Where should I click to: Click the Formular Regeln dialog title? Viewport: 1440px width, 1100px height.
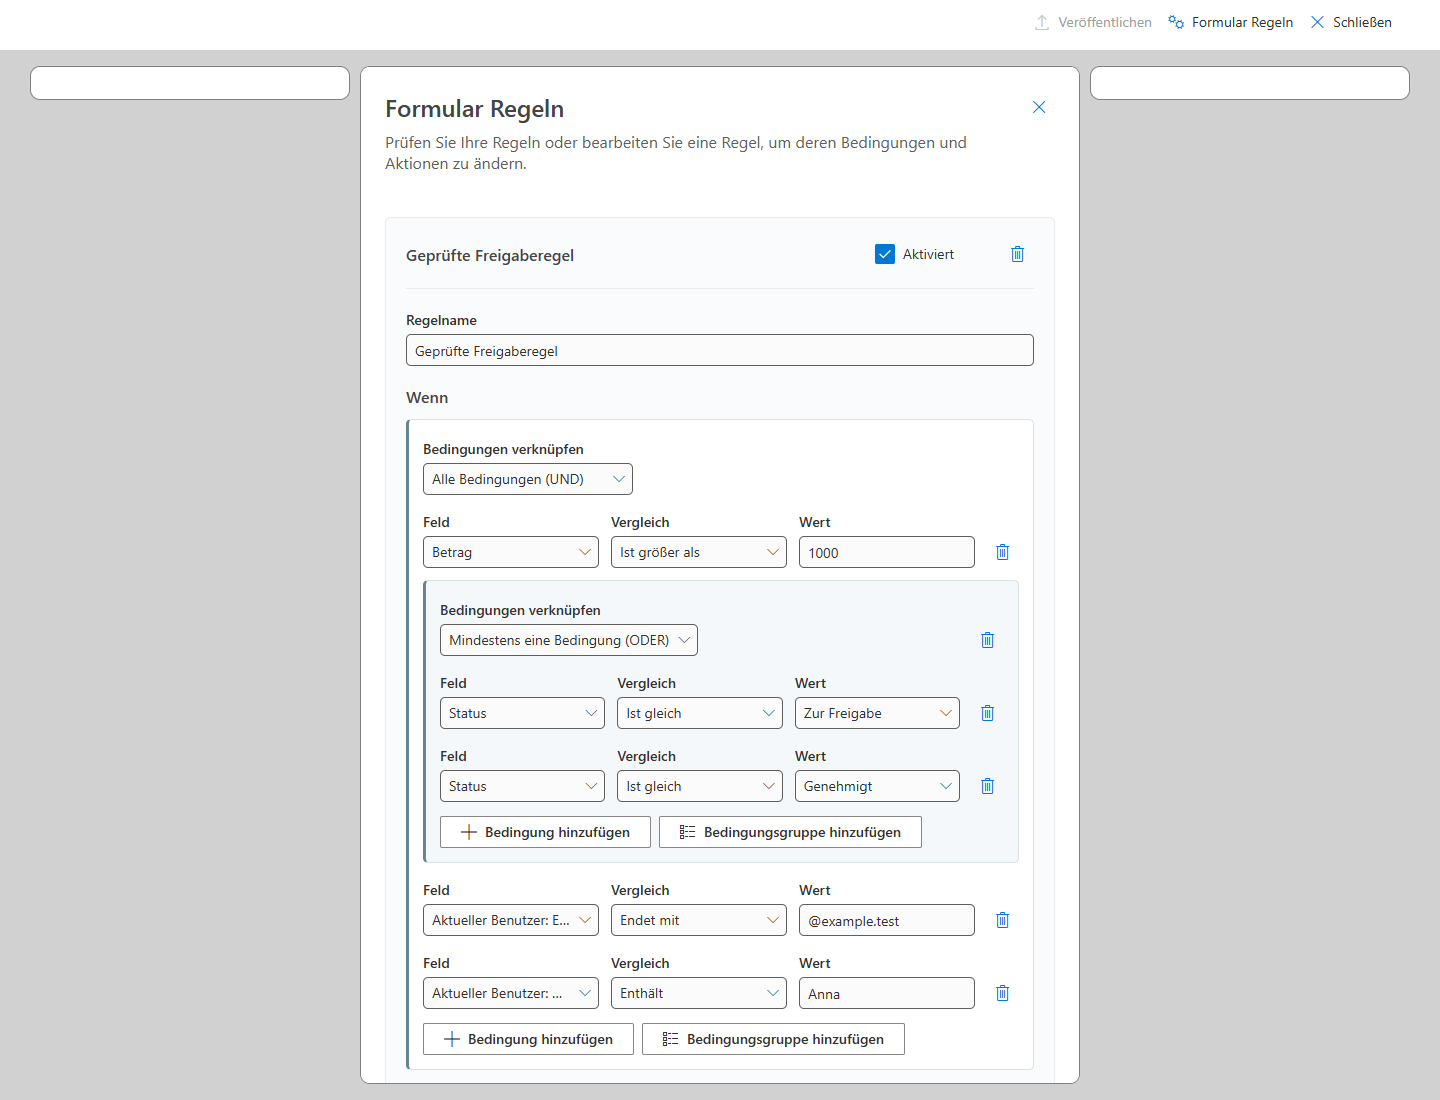(x=475, y=109)
